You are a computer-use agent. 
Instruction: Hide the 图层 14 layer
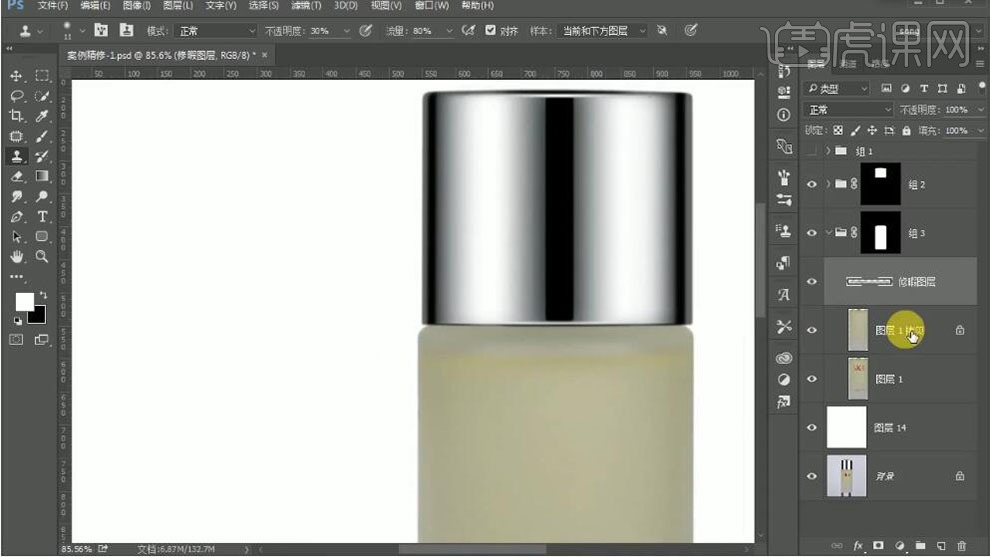[x=812, y=428]
